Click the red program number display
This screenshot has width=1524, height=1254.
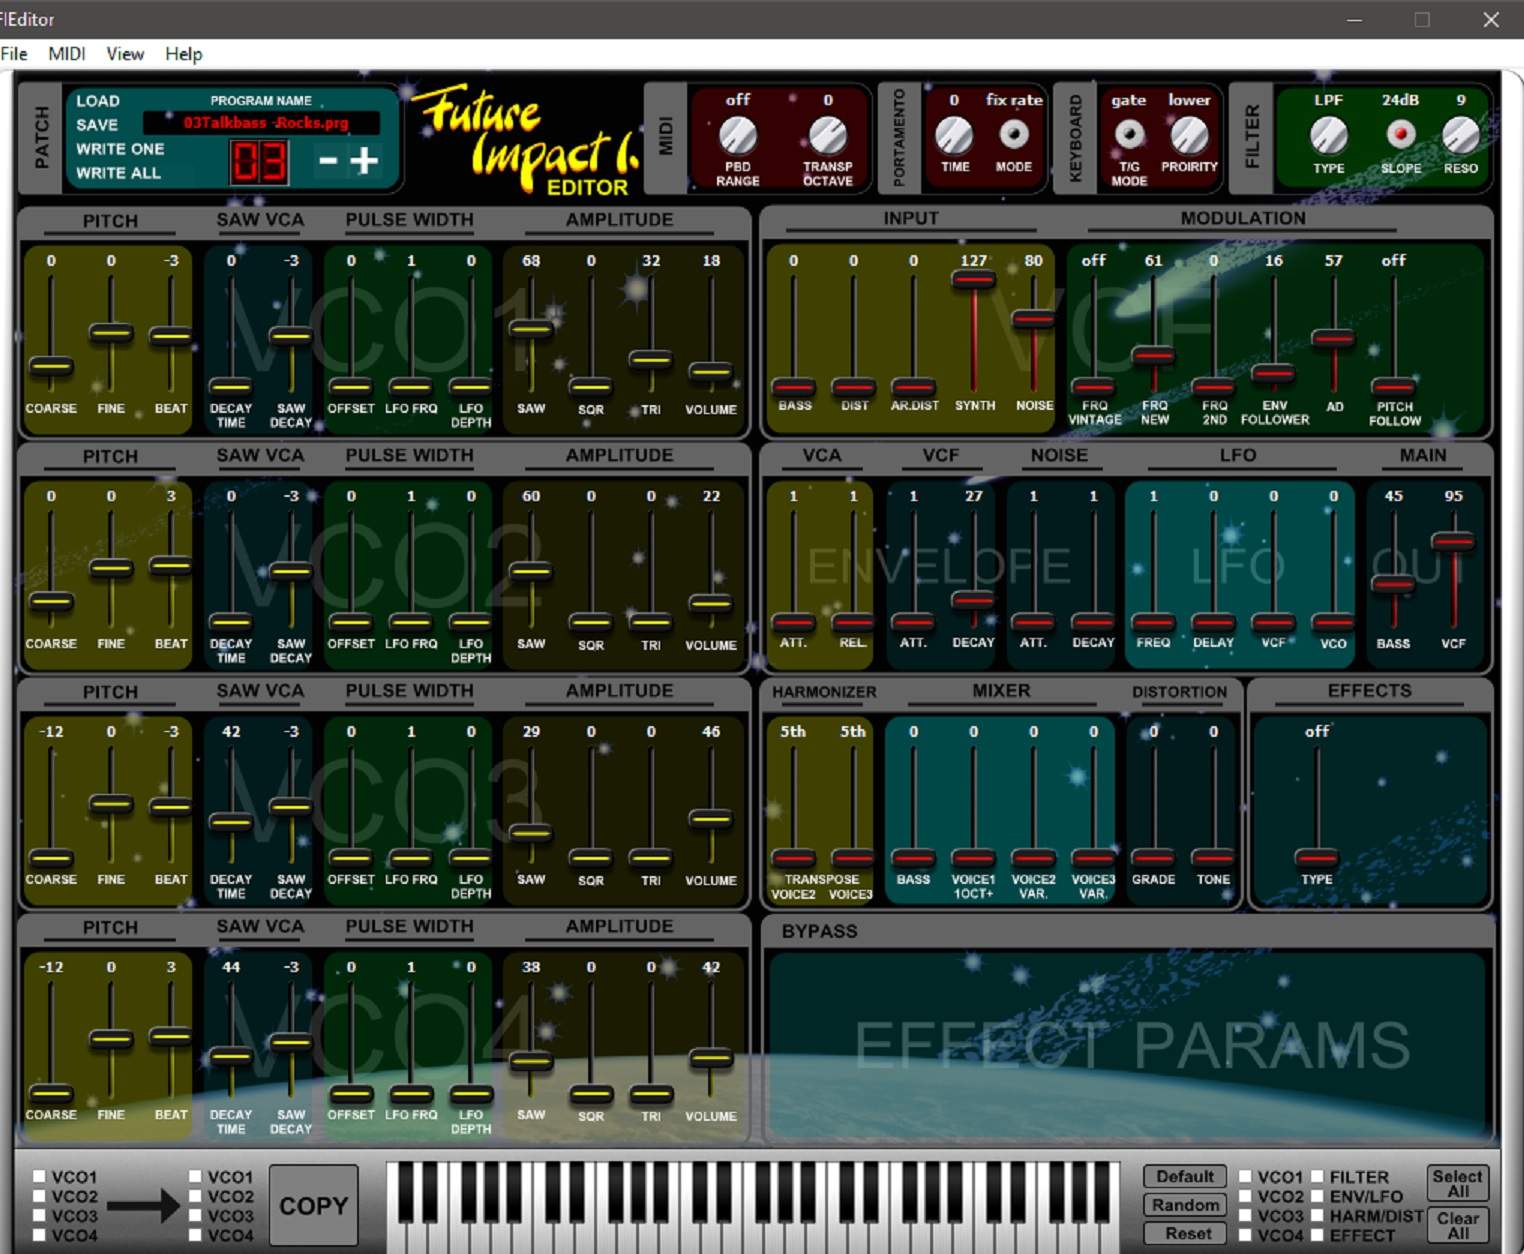pyautogui.click(x=260, y=161)
